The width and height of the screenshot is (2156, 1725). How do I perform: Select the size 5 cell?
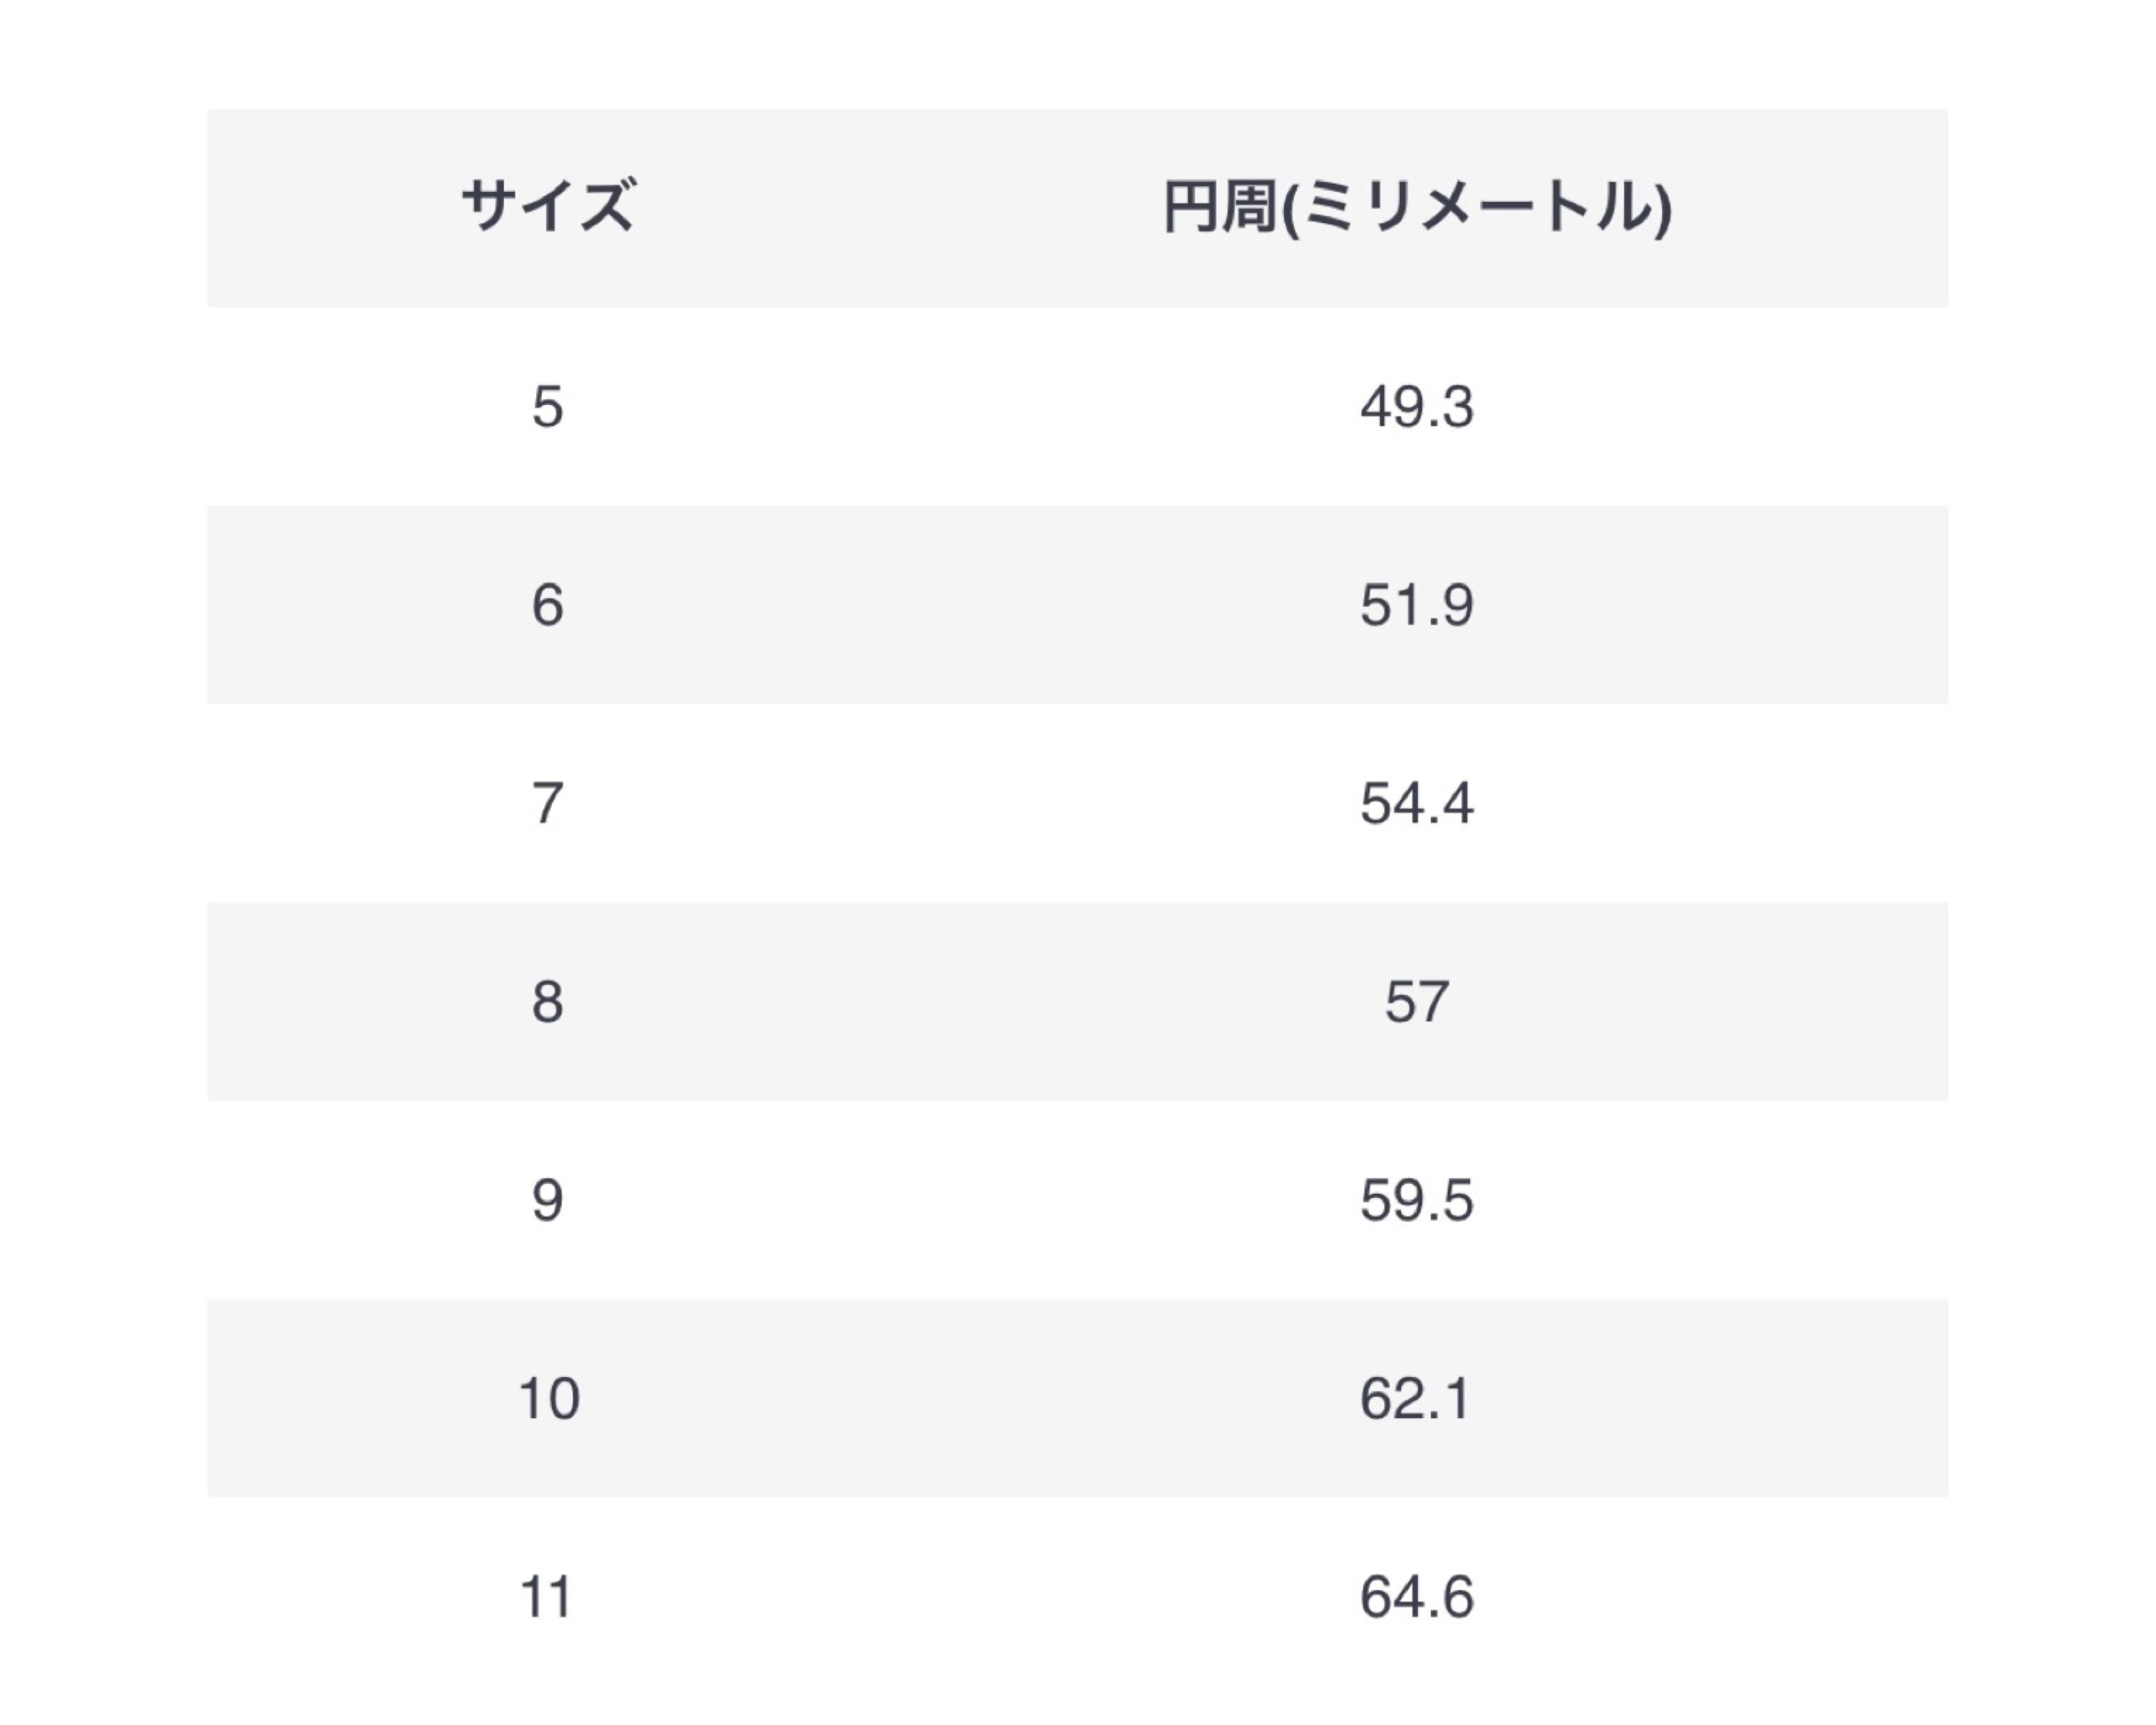pos(547,407)
